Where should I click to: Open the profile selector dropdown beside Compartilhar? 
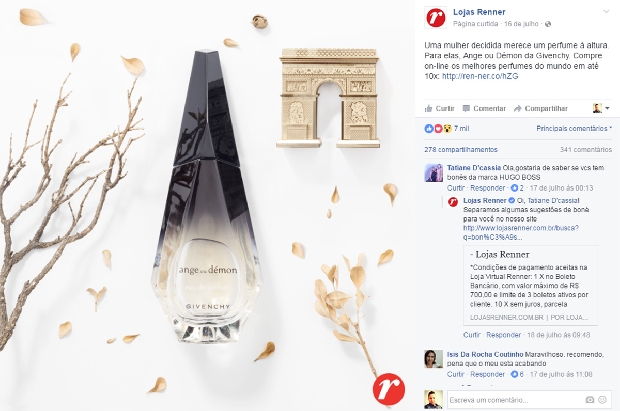click(x=601, y=108)
